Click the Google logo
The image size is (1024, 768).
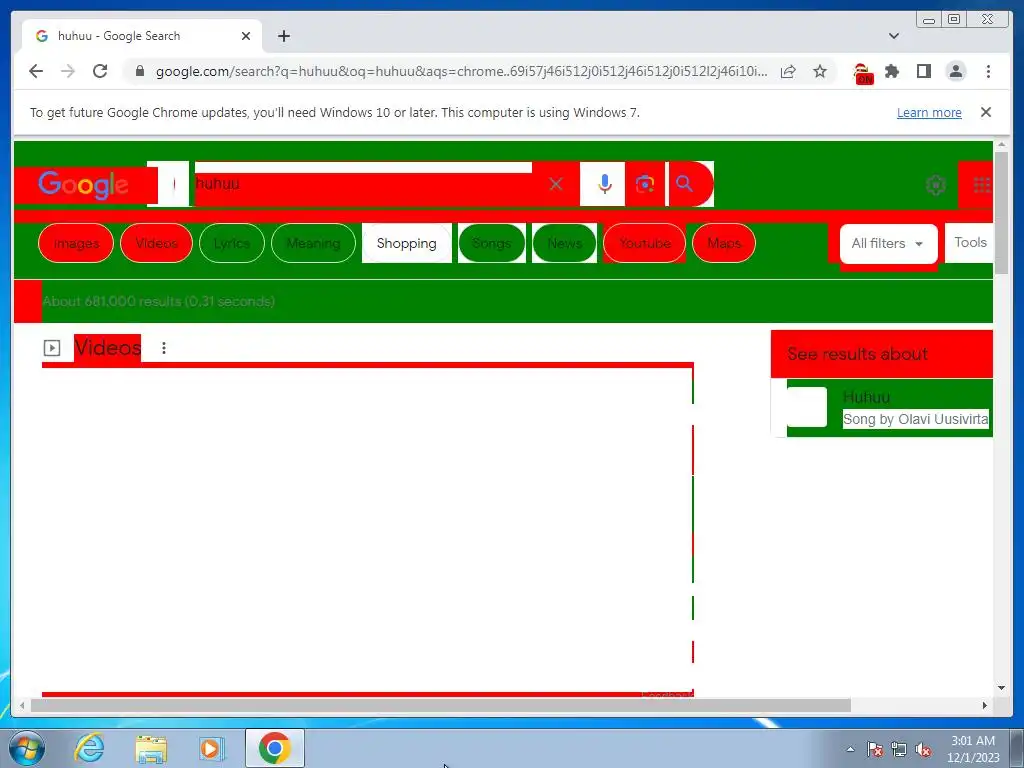click(x=84, y=185)
